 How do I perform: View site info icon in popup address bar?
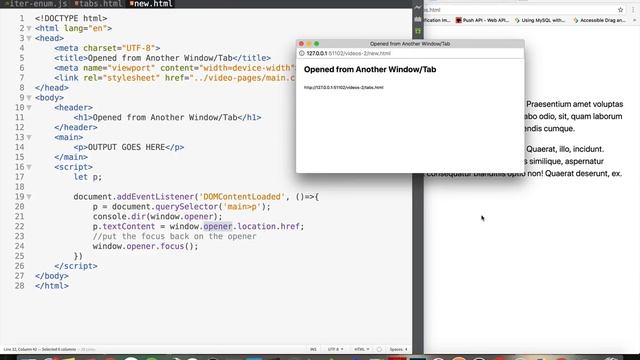(302, 53)
